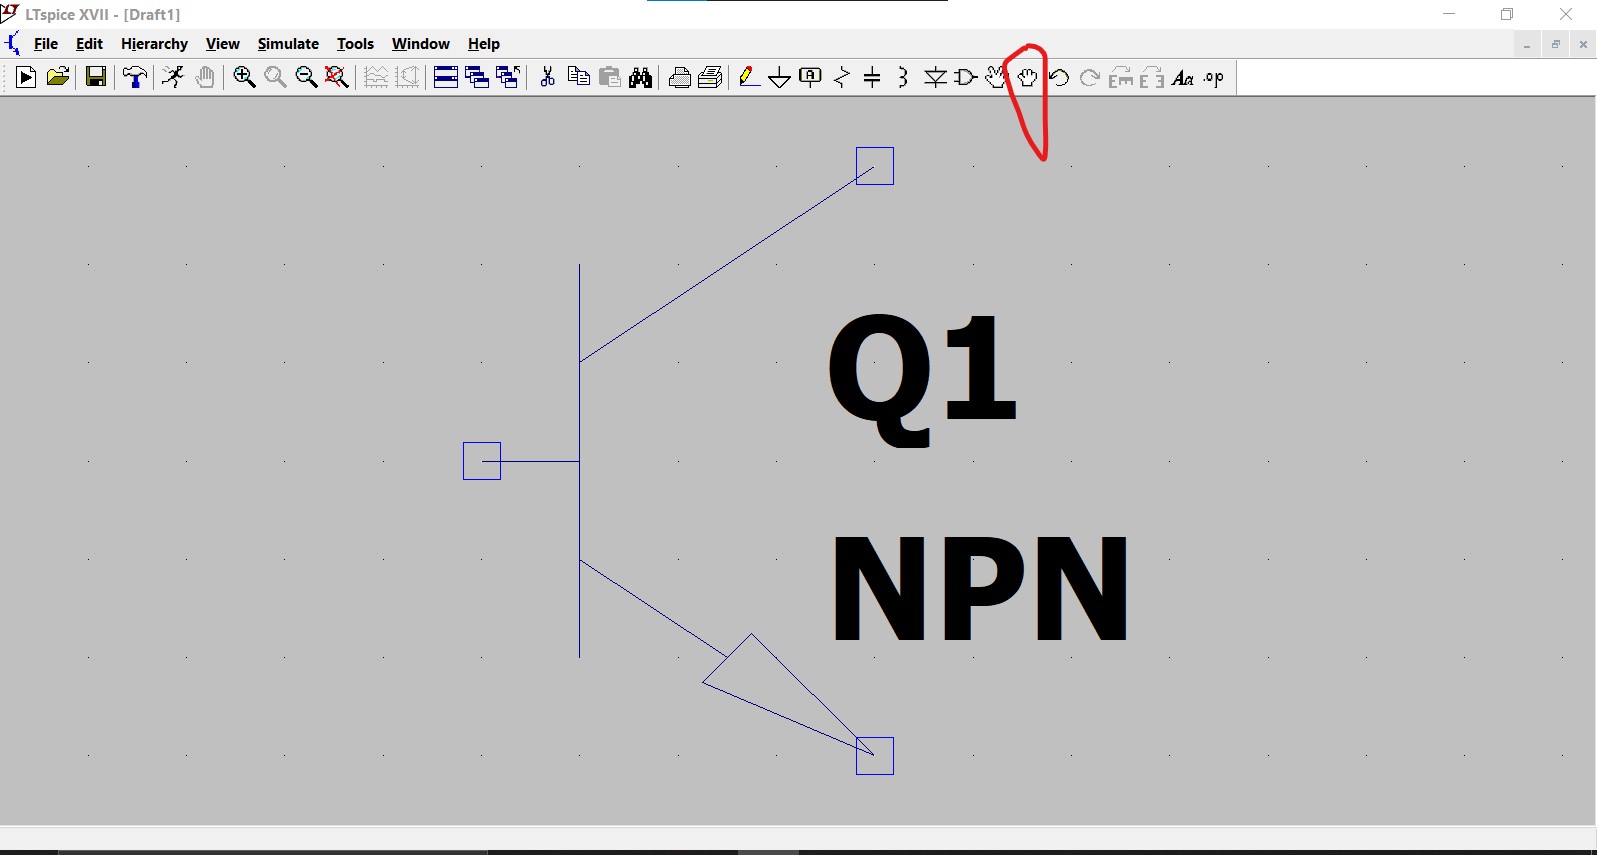Select the Draw Wire pencil tool

coord(749,78)
